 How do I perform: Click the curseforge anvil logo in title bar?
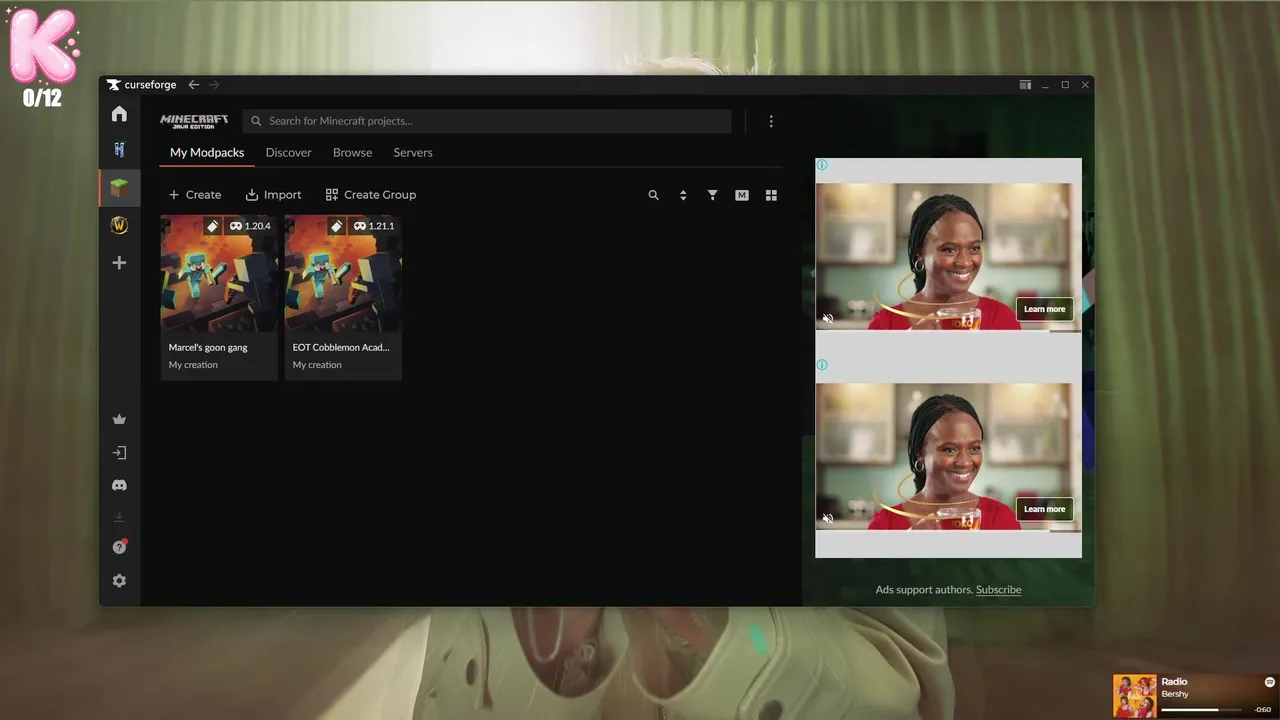[x=114, y=85]
